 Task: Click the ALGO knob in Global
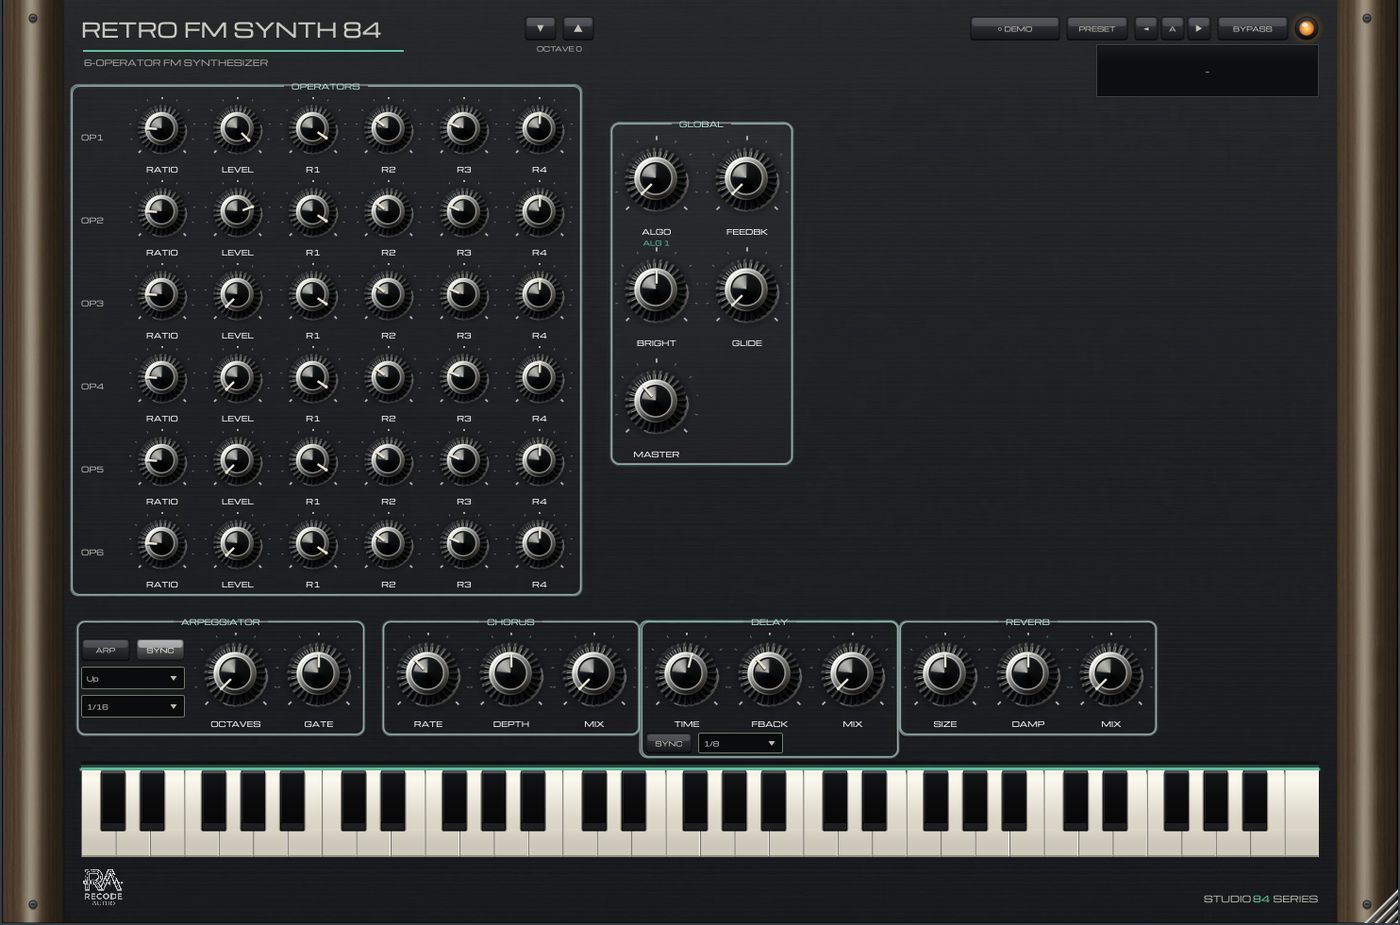coord(656,180)
